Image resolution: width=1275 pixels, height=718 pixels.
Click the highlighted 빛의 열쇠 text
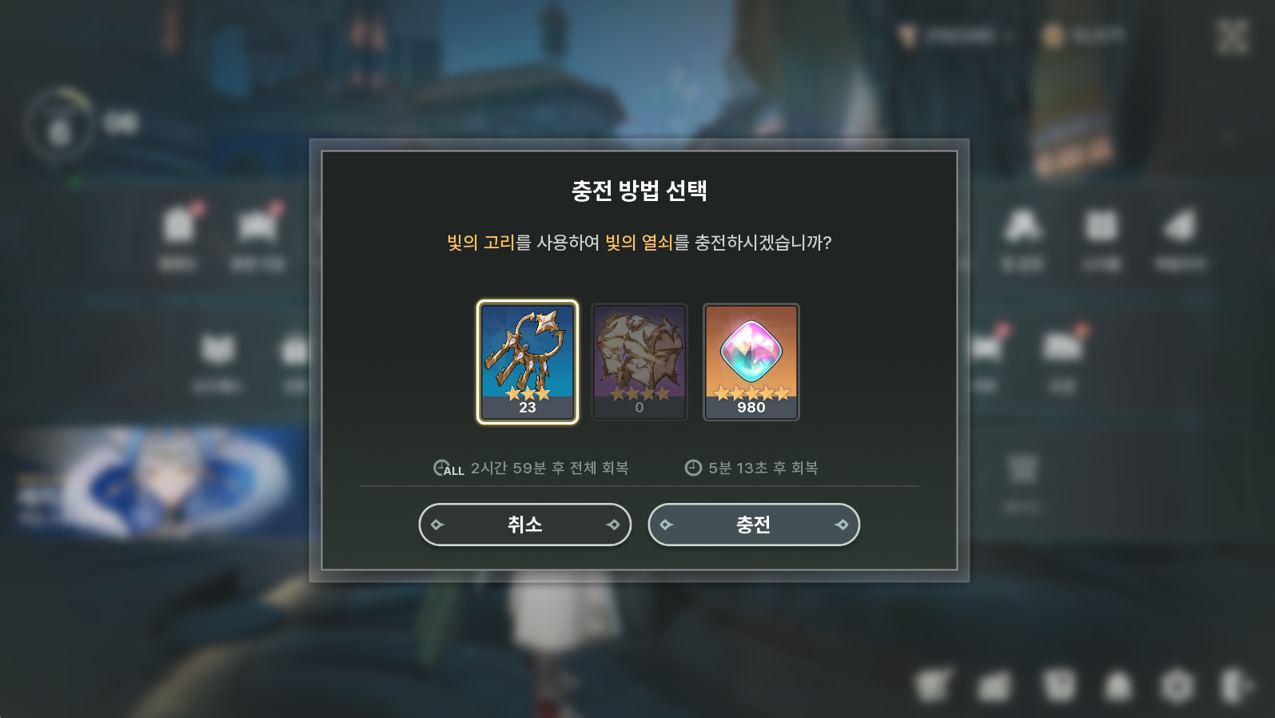639,243
